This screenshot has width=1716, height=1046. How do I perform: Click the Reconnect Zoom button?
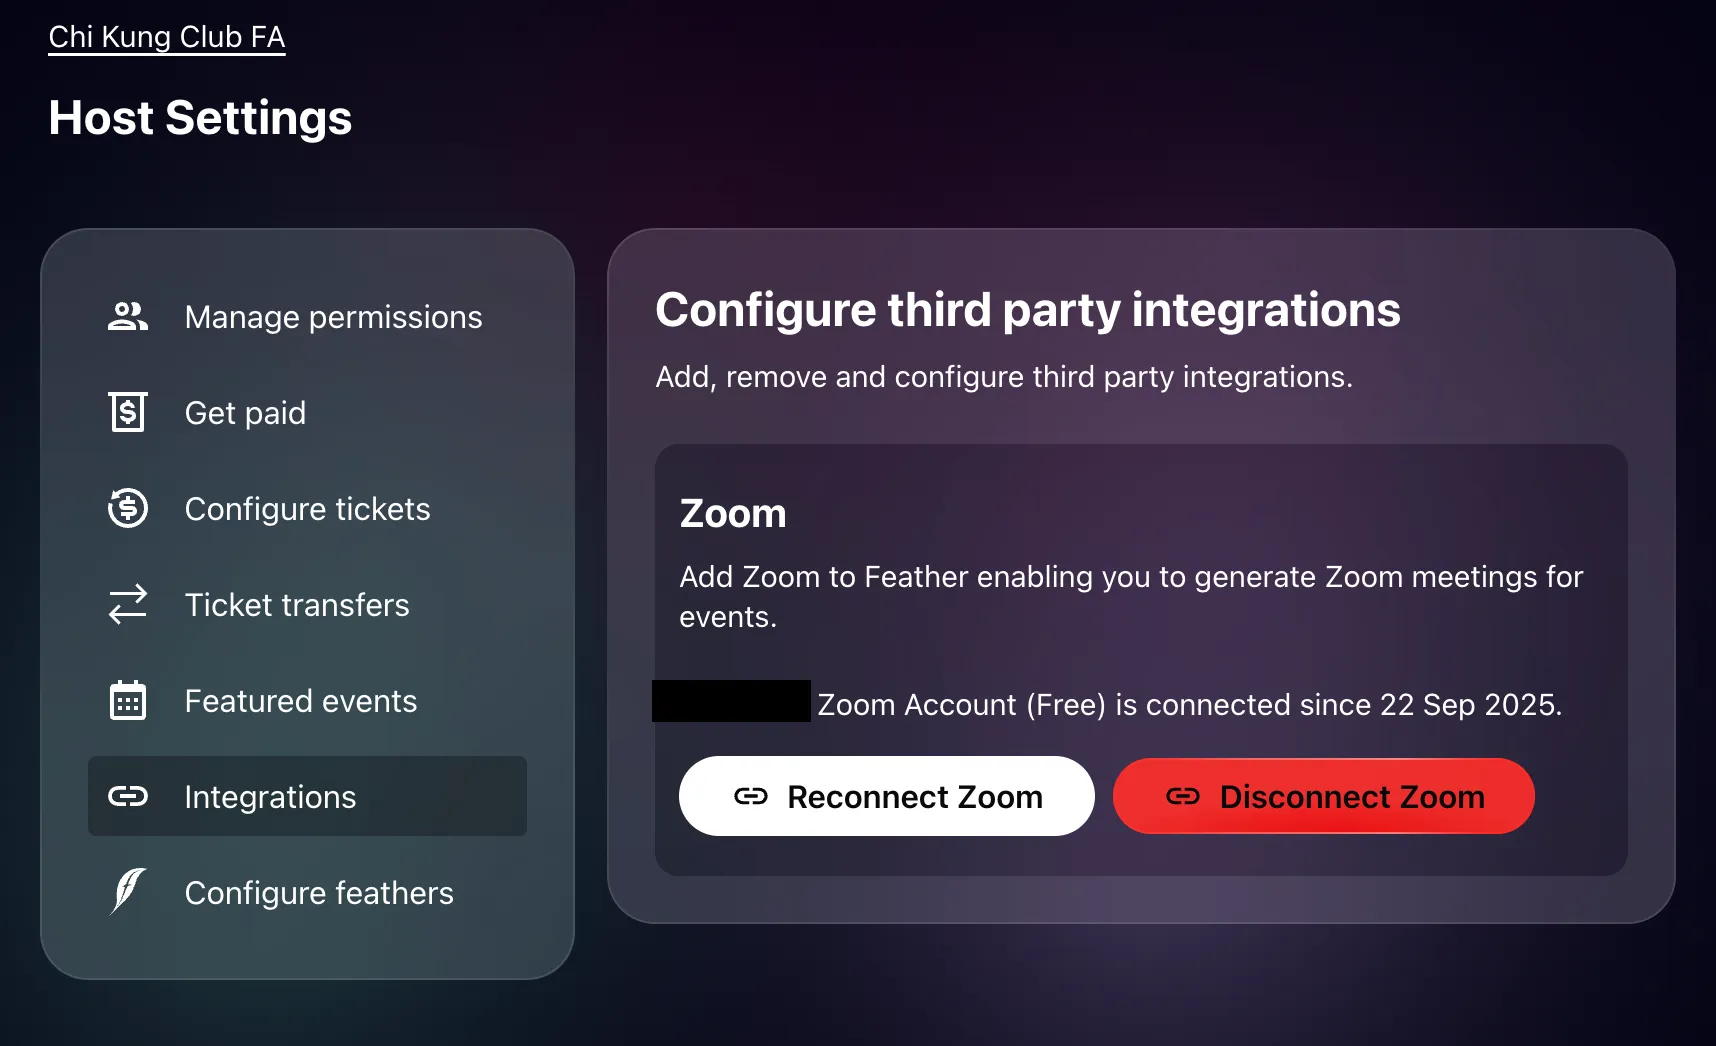886,796
